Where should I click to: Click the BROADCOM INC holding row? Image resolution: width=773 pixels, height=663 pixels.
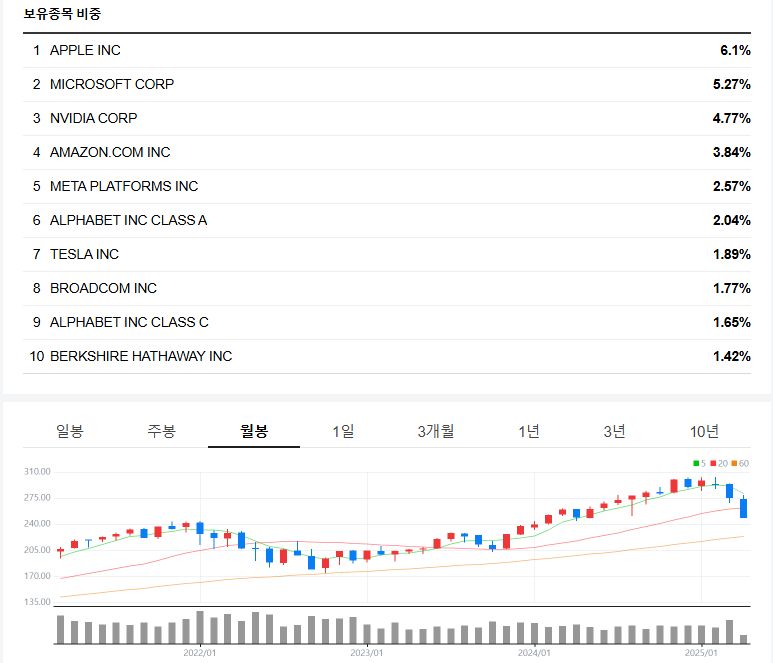(387, 288)
